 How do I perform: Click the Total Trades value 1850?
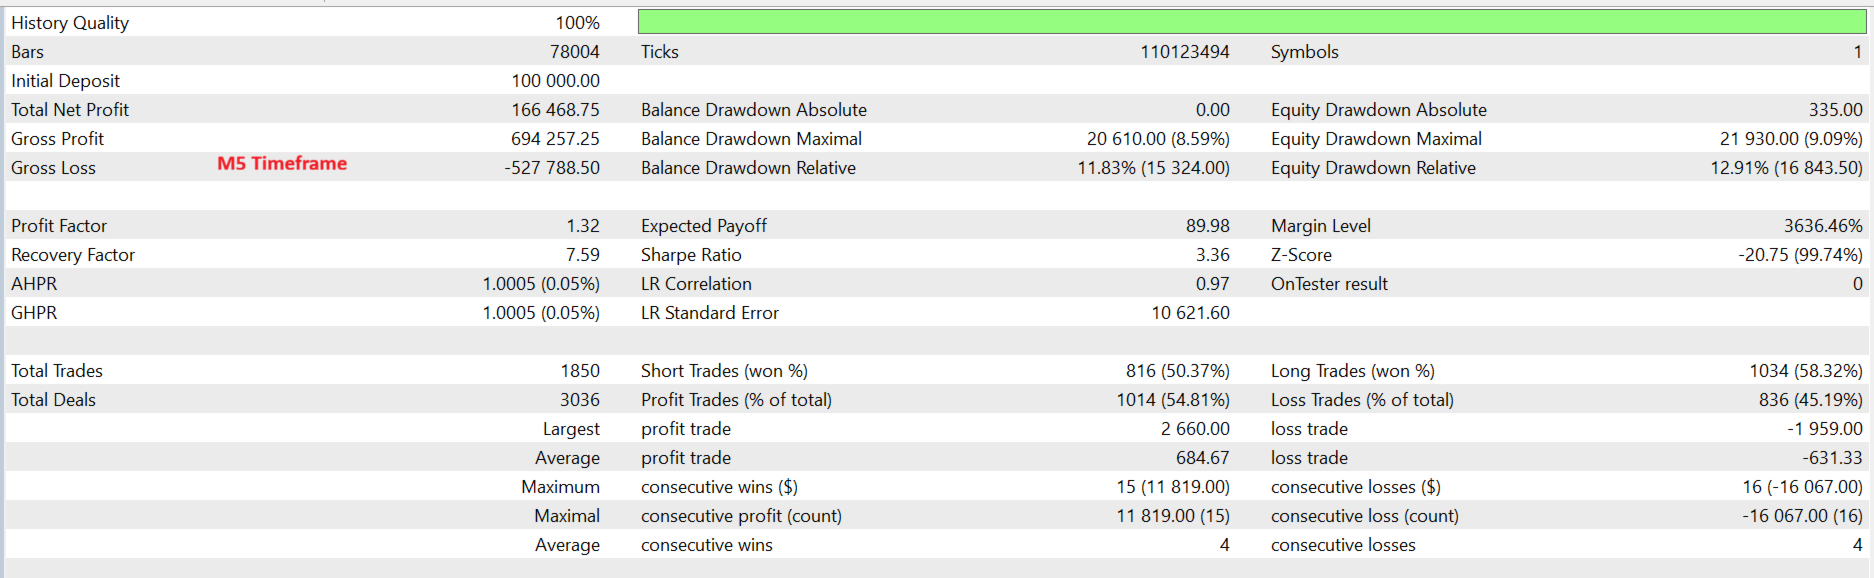(579, 371)
